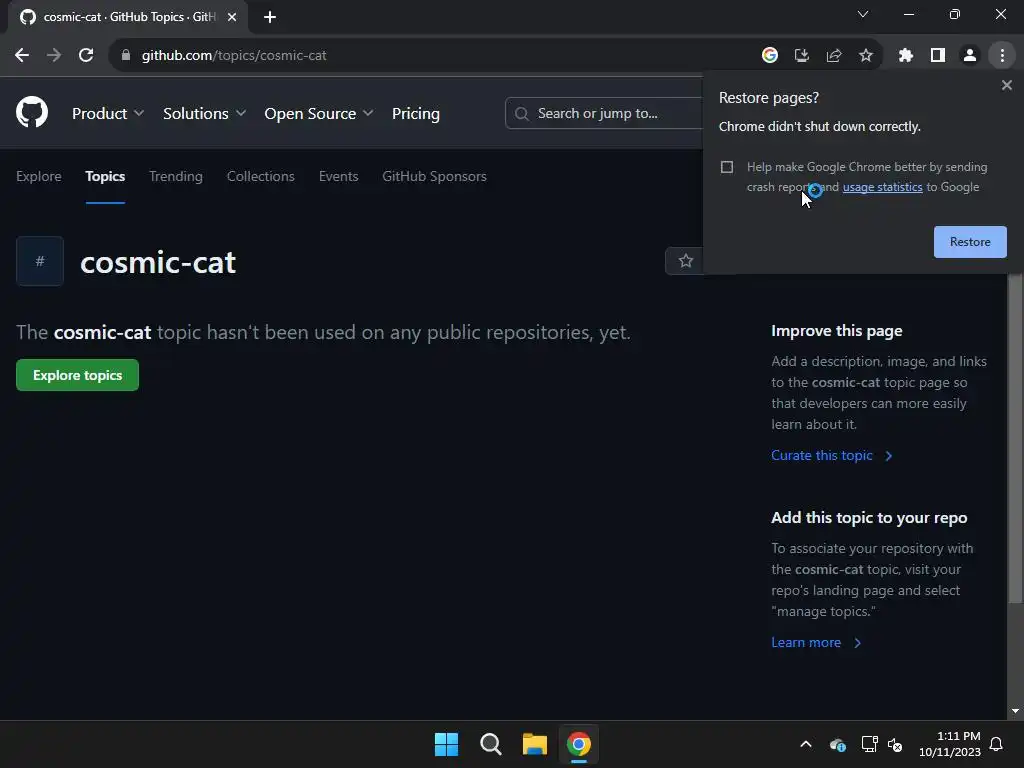The image size is (1024, 768).
Task: Toggle the Chrome side panel icon
Action: 938,56
